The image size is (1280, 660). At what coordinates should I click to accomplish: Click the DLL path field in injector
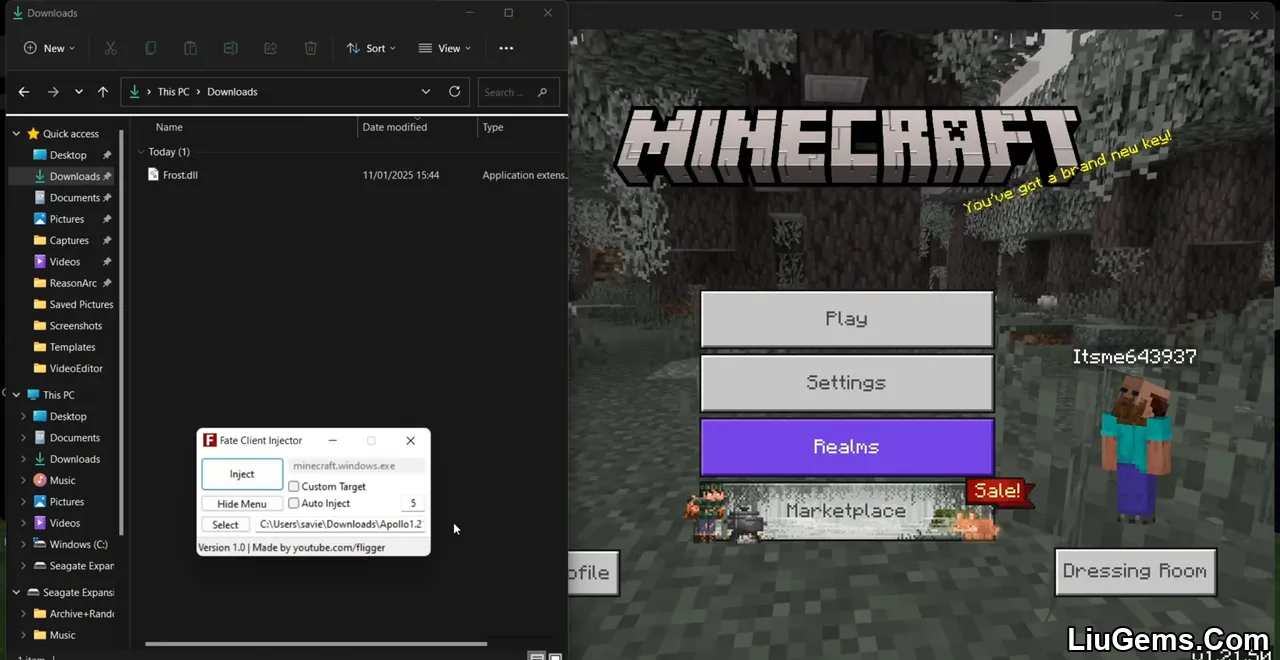340,524
